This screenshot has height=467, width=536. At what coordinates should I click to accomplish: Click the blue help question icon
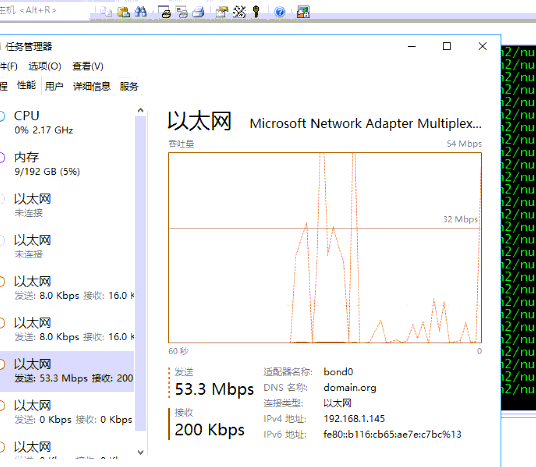[x=280, y=12]
